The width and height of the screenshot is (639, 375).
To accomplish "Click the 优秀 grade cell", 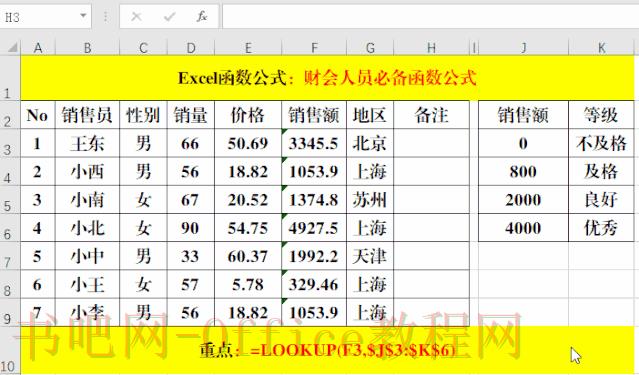I will (x=601, y=228).
